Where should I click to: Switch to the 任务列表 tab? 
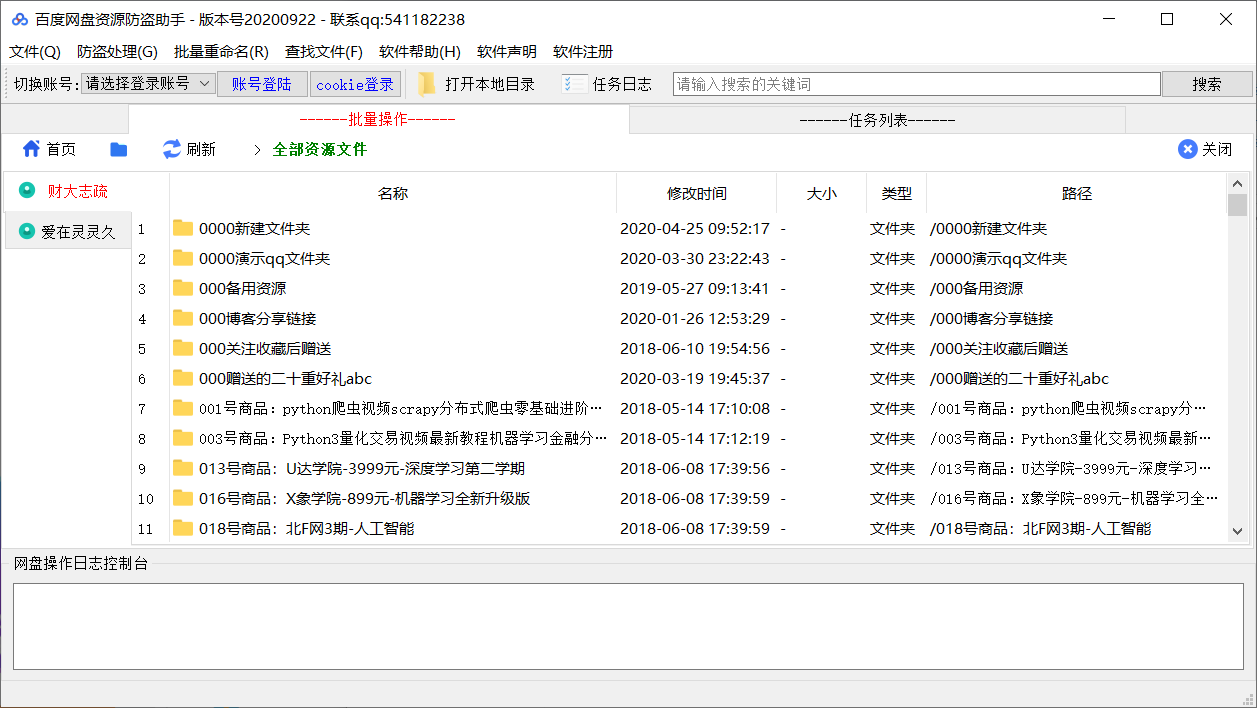click(877, 120)
